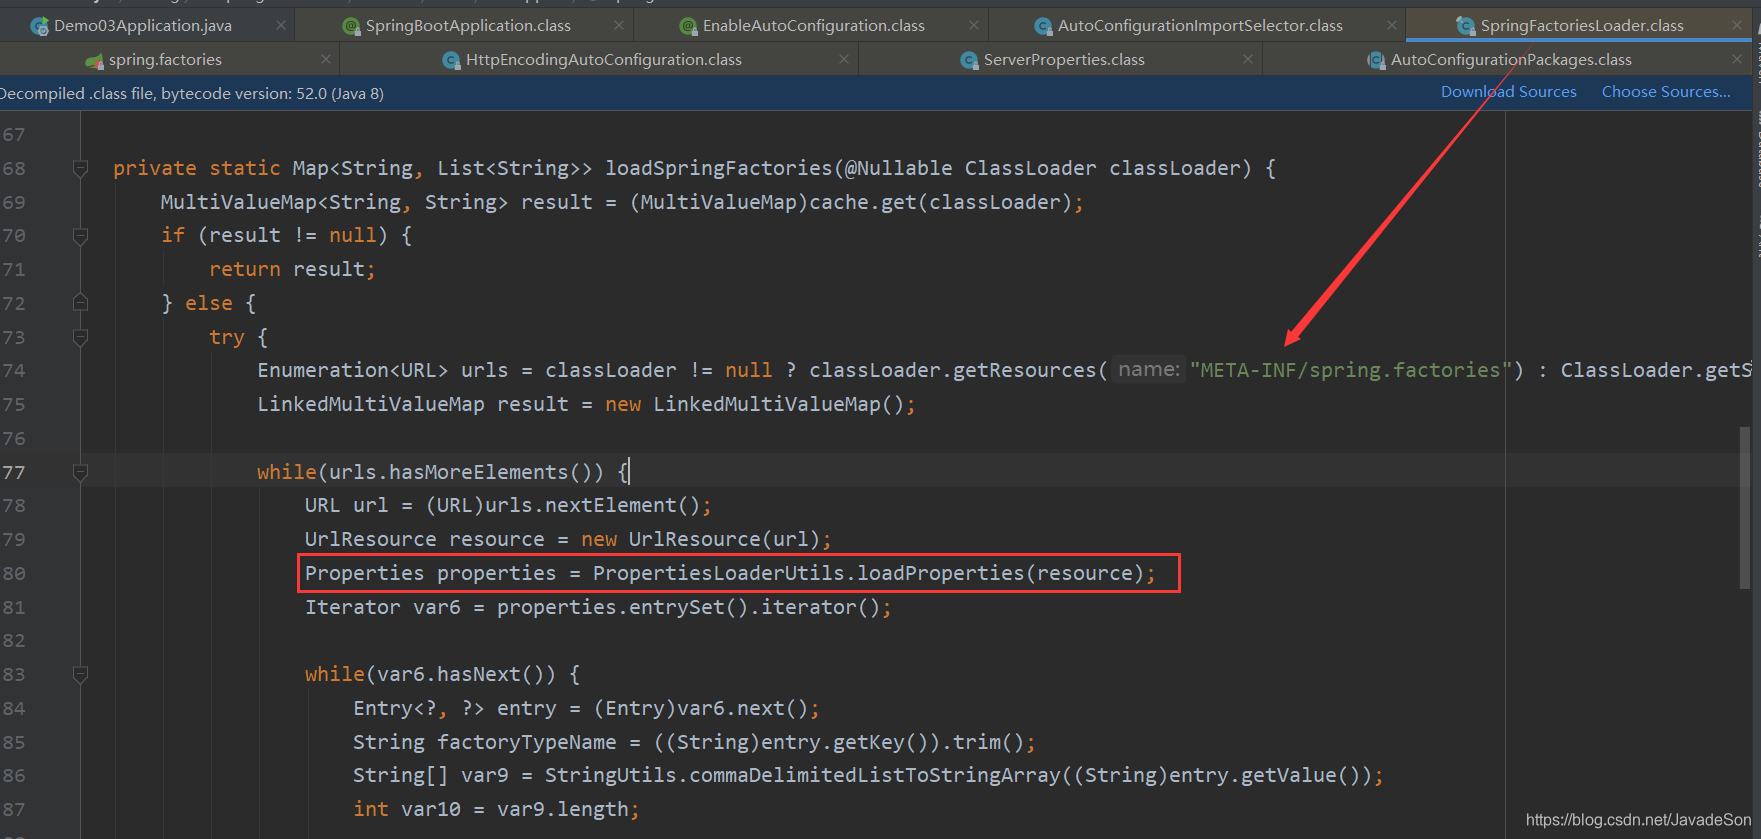
Task: Click EnableAutoConfiguration.class annotation icon
Action: click(688, 26)
